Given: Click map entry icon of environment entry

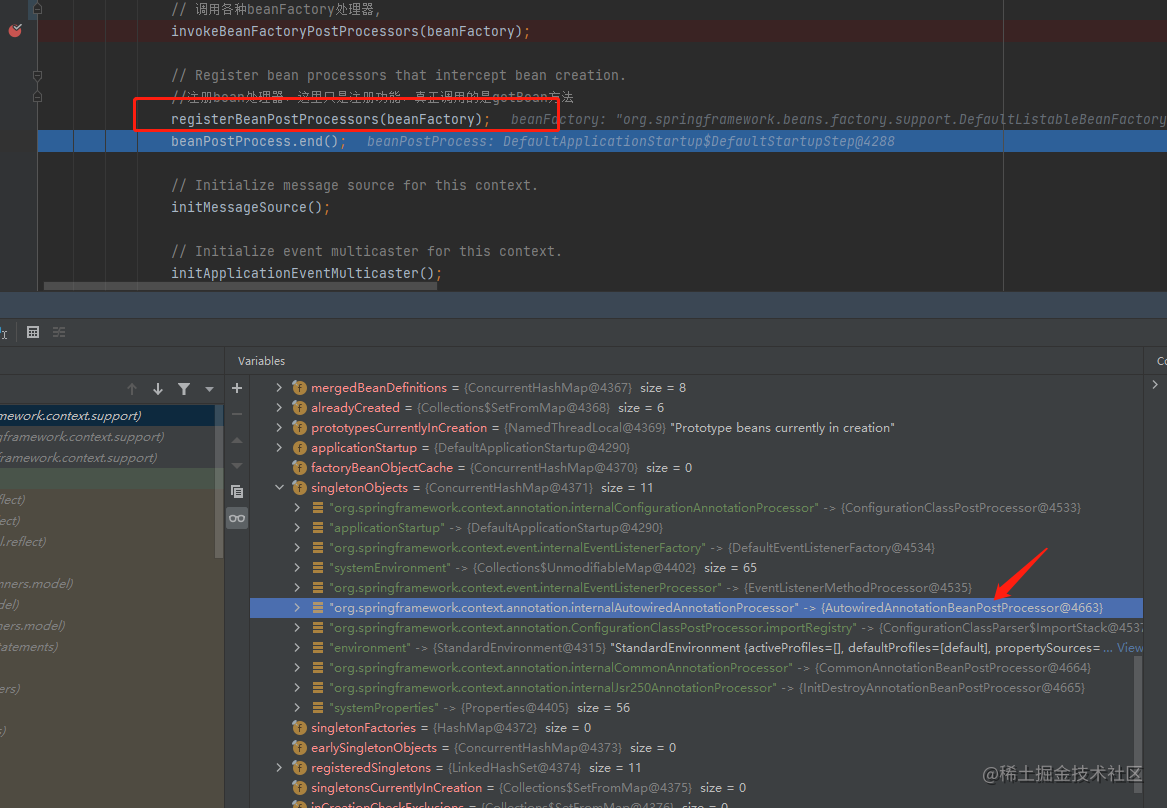Looking at the screenshot, I should 318,648.
